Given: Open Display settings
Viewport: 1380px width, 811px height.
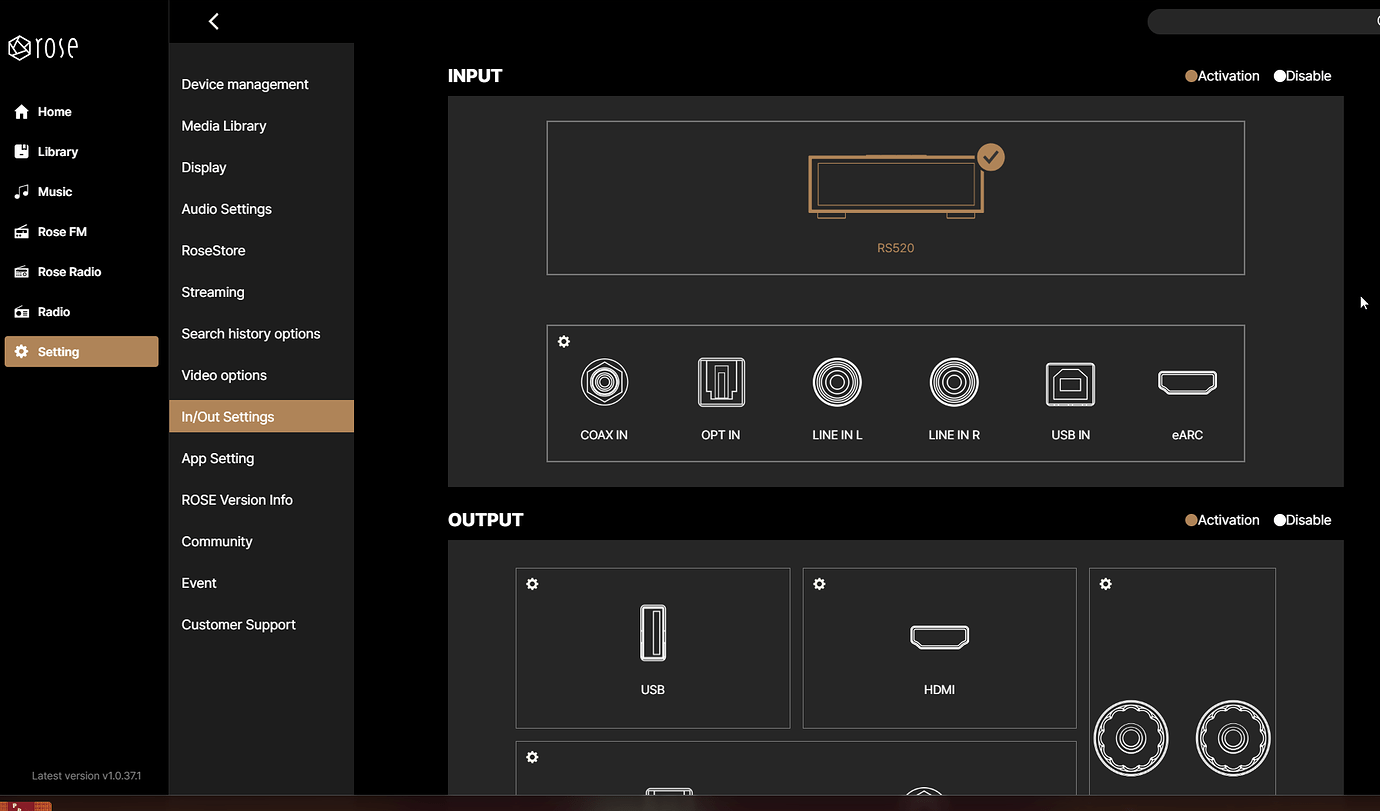Looking at the screenshot, I should point(261,167).
